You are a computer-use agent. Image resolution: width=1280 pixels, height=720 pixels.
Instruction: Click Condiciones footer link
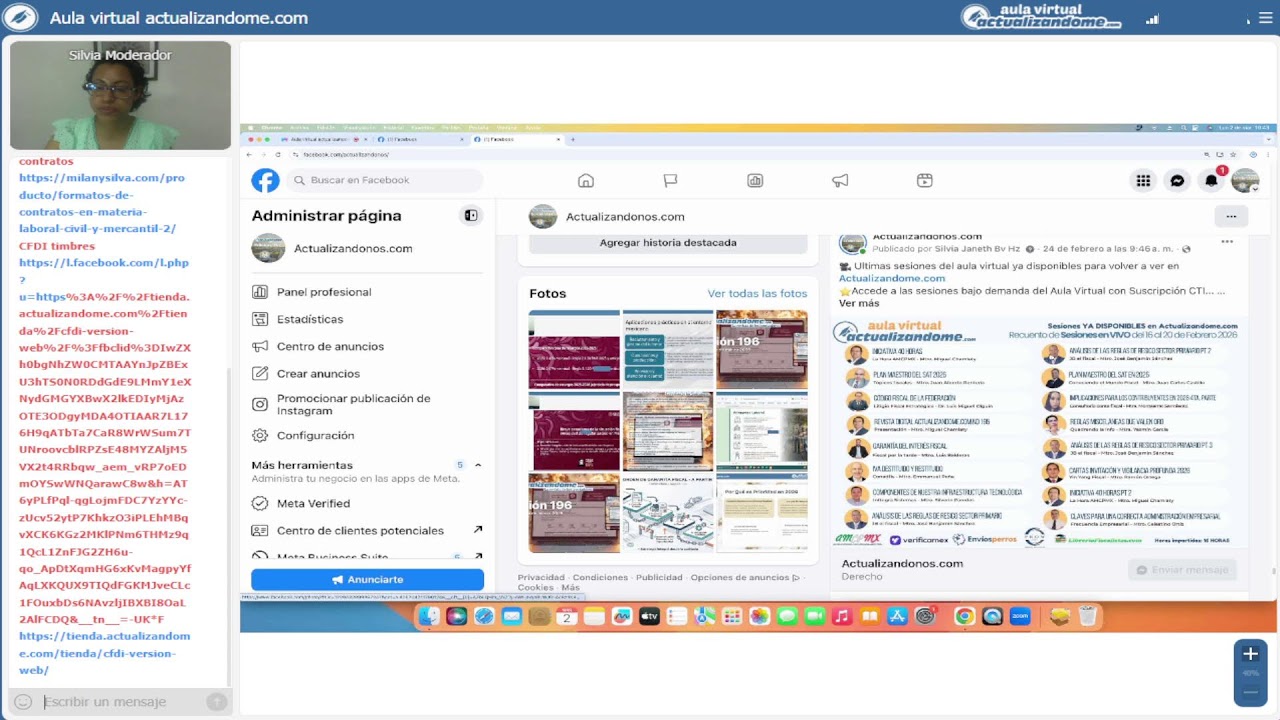[600, 577]
